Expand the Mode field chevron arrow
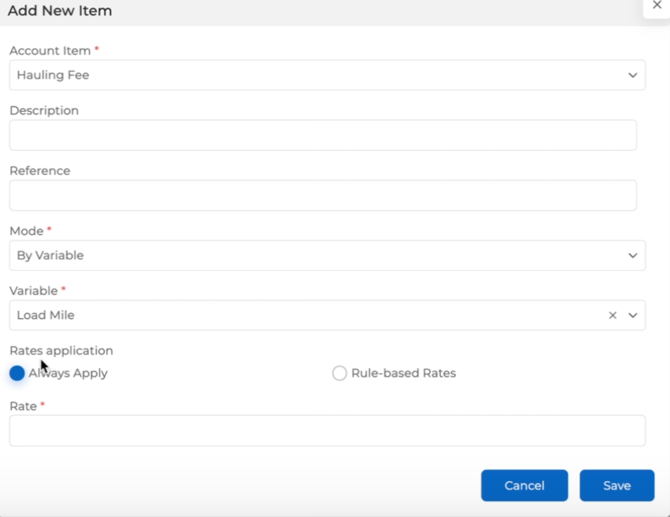 point(632,255)
